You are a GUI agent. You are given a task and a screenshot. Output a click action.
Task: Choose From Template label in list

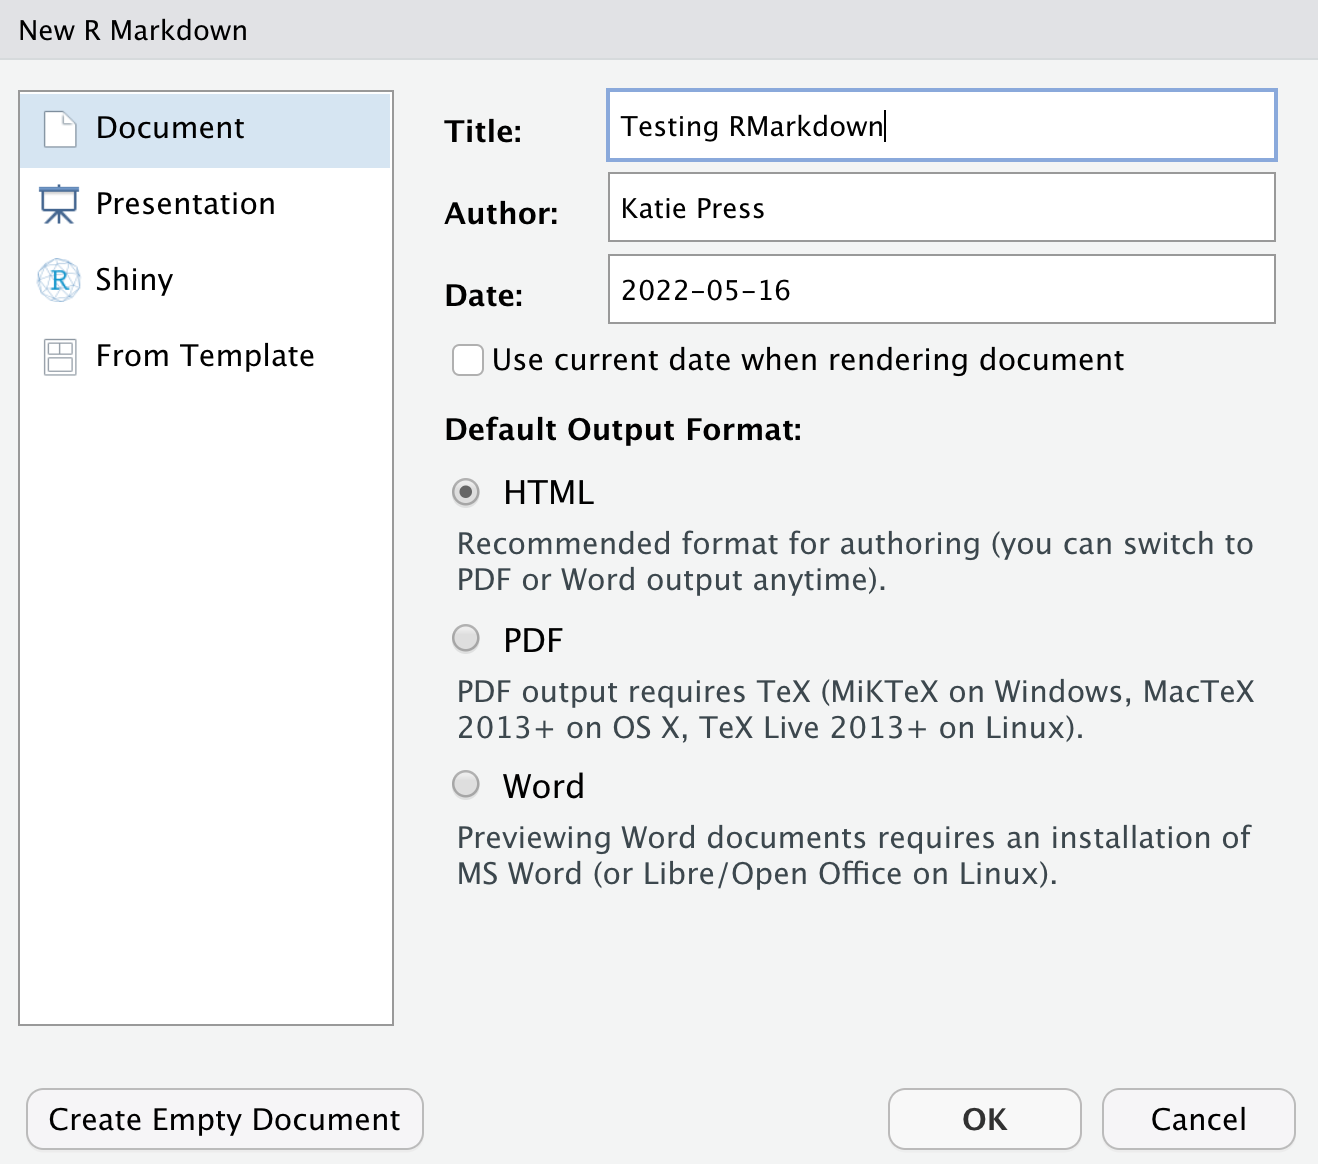[205, 356]
